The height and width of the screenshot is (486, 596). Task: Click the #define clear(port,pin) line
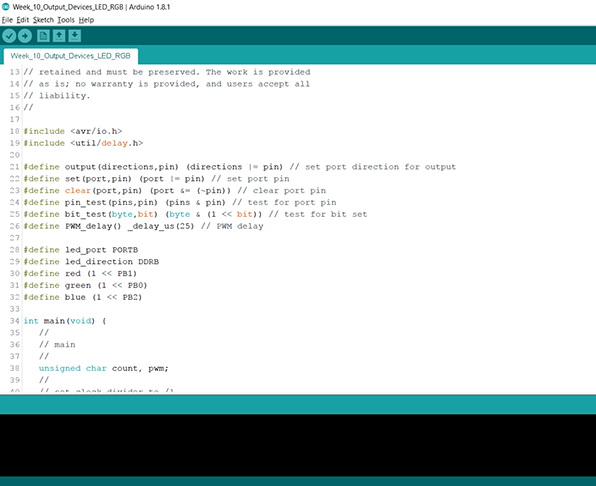point(174,190)
